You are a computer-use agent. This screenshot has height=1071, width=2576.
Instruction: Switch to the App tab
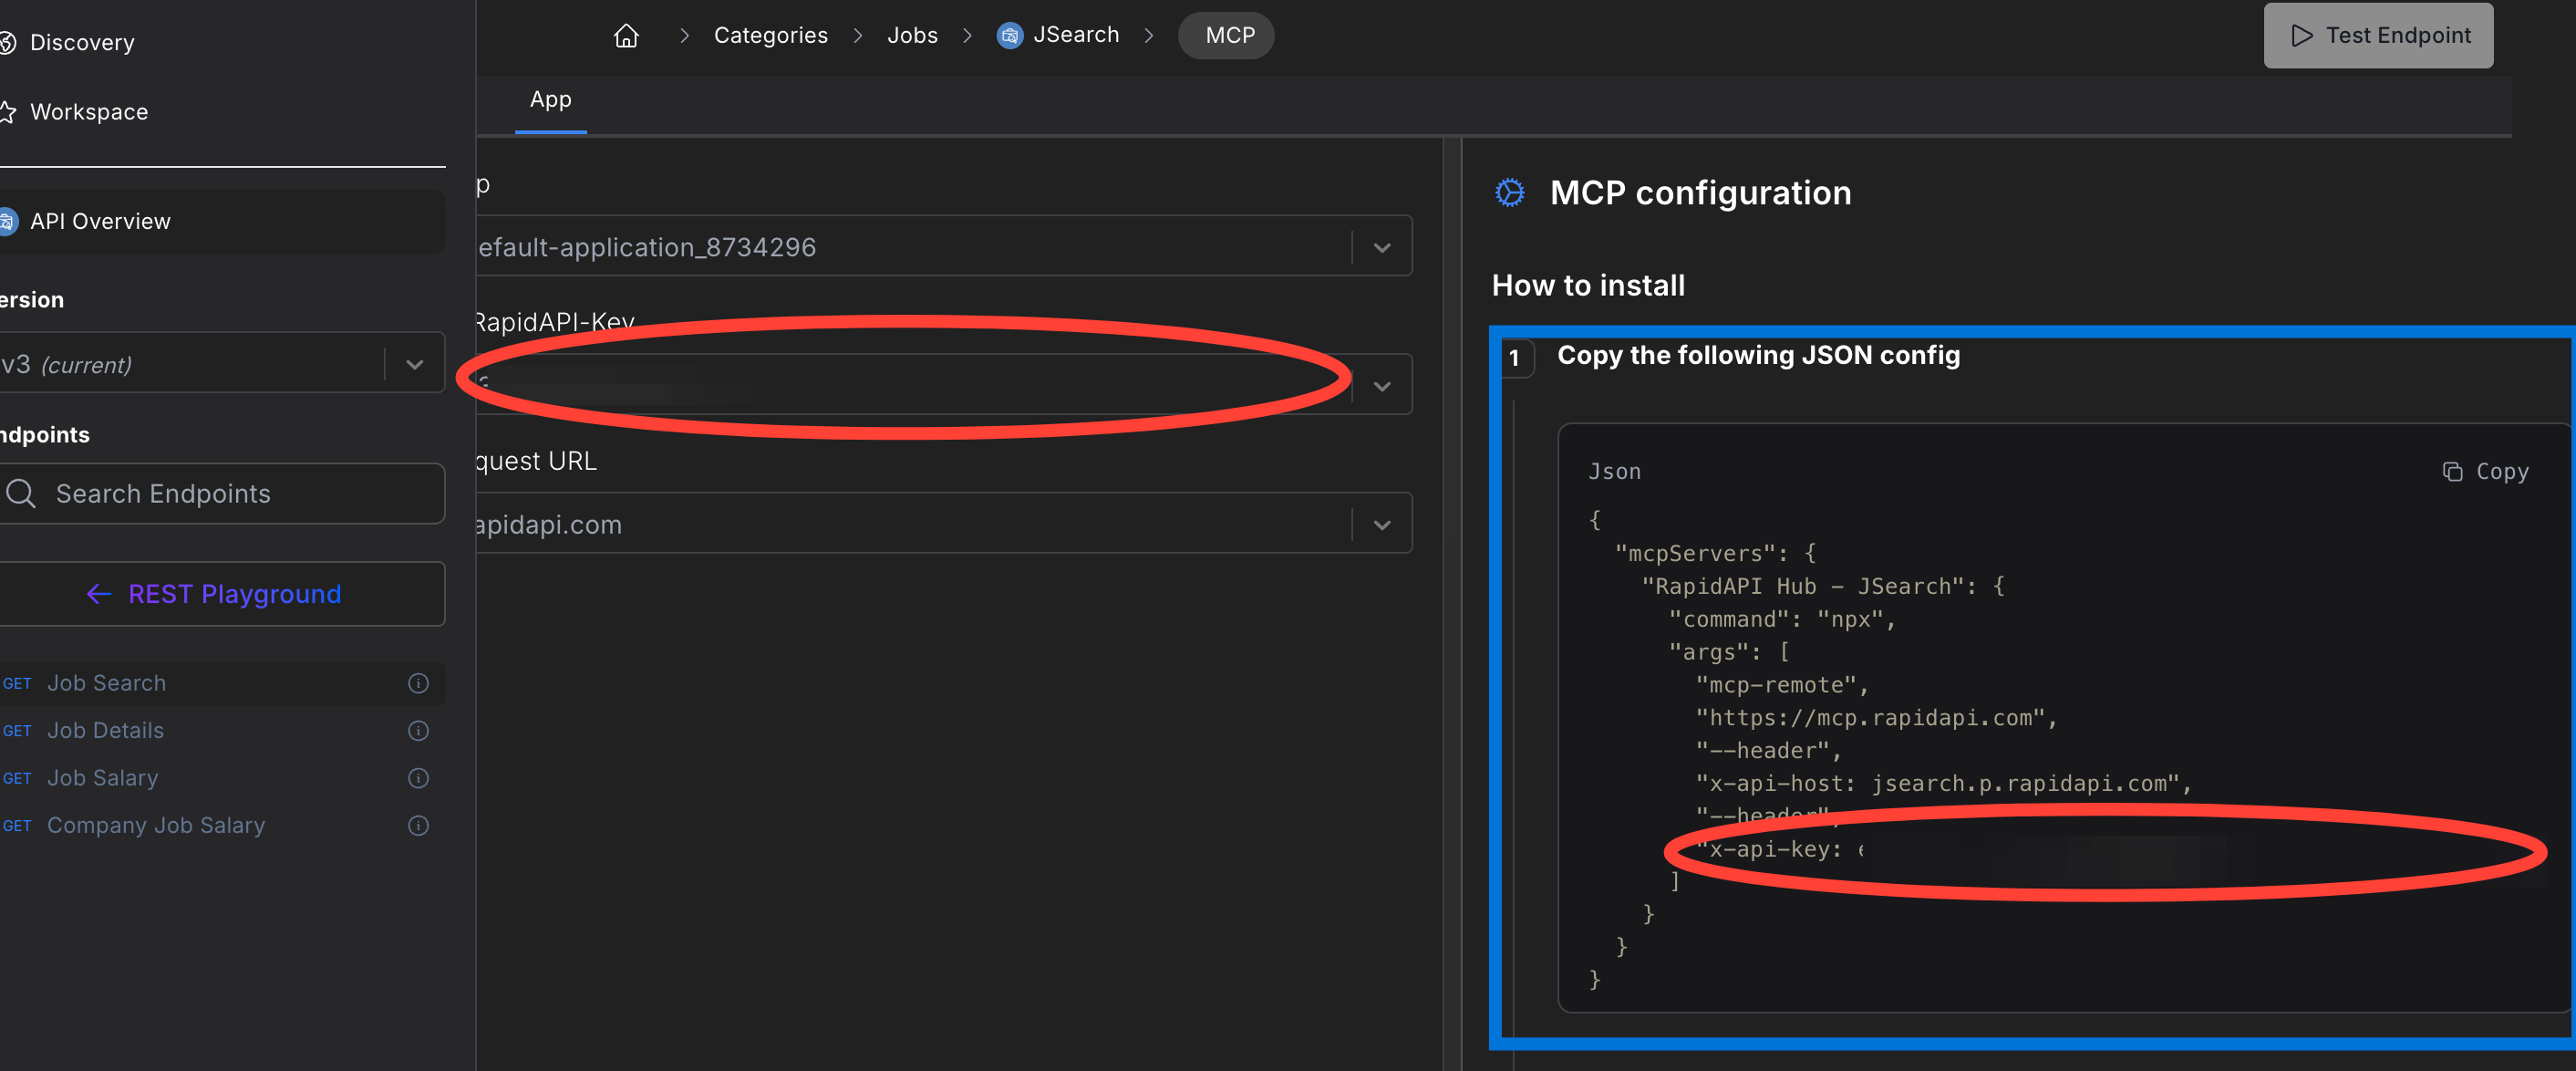(x=550, y=100)
